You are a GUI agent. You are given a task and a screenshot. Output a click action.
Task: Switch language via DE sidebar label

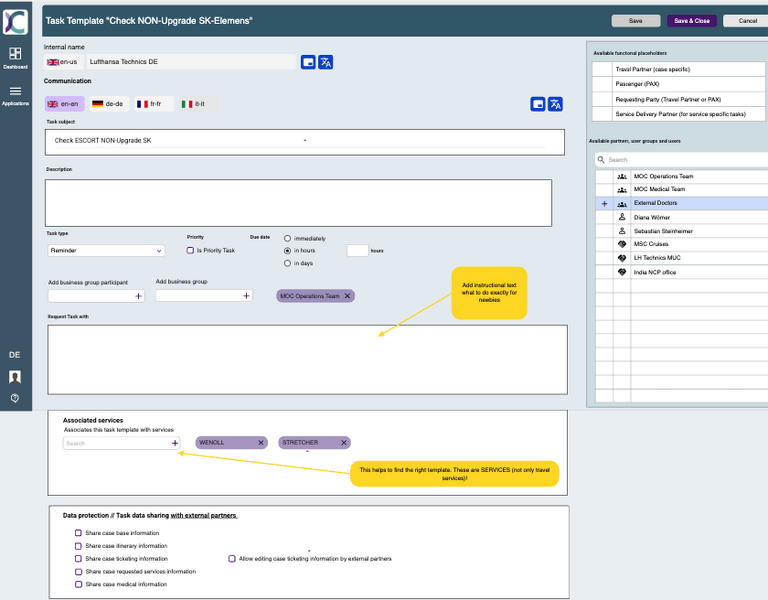[x=15, y=355]
